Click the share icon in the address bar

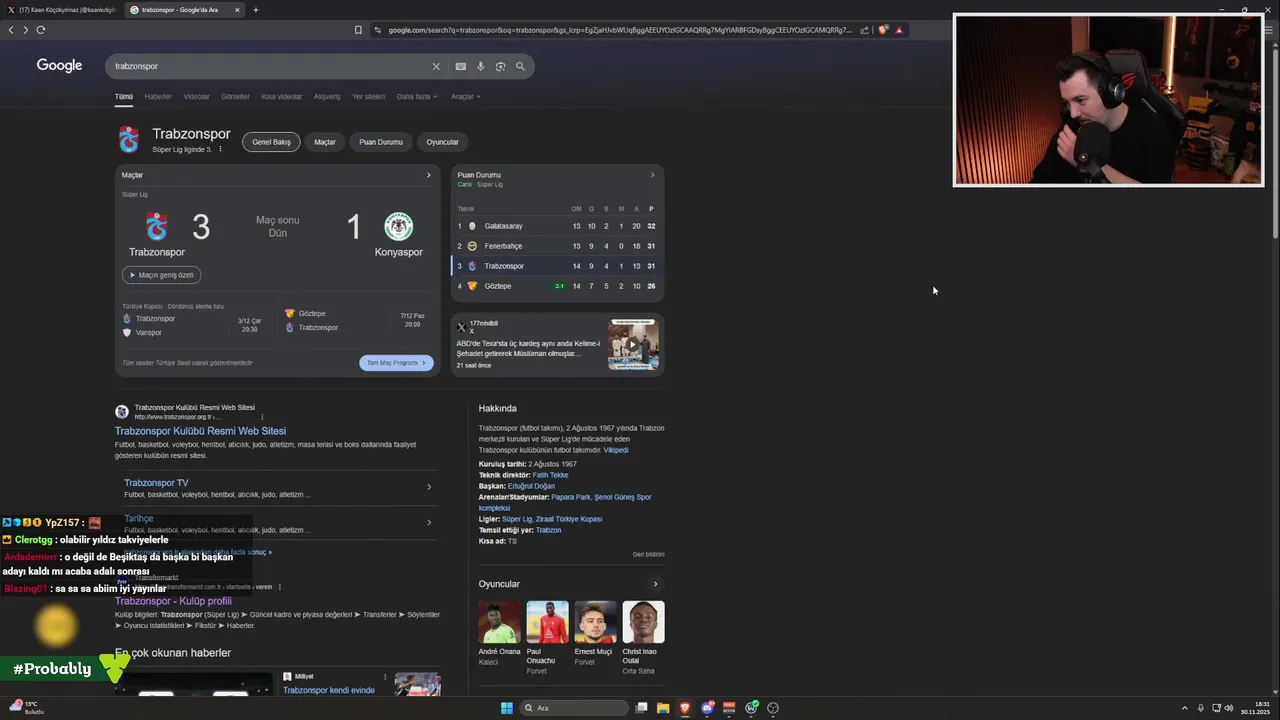tap(864, 30)
